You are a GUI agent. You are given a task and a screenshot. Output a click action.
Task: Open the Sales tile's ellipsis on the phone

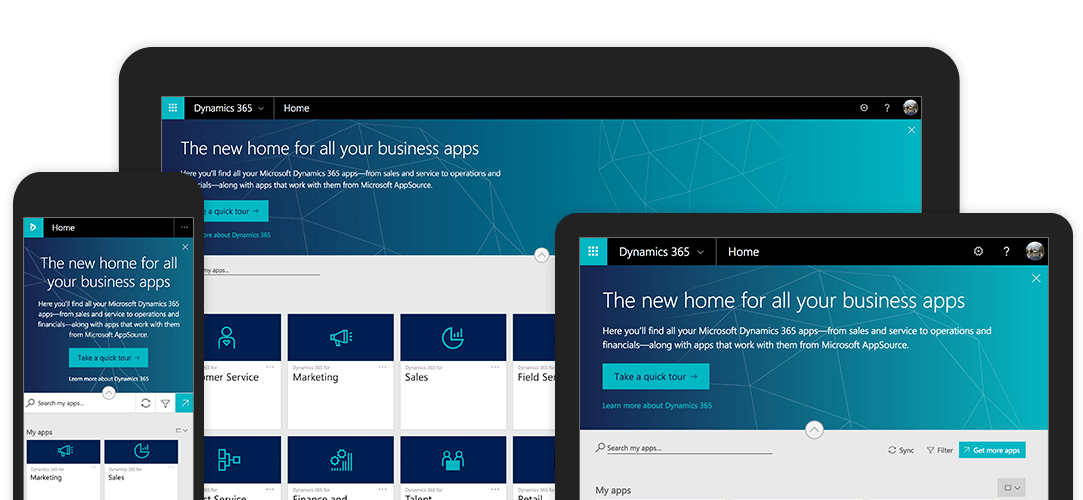[171, 468]
